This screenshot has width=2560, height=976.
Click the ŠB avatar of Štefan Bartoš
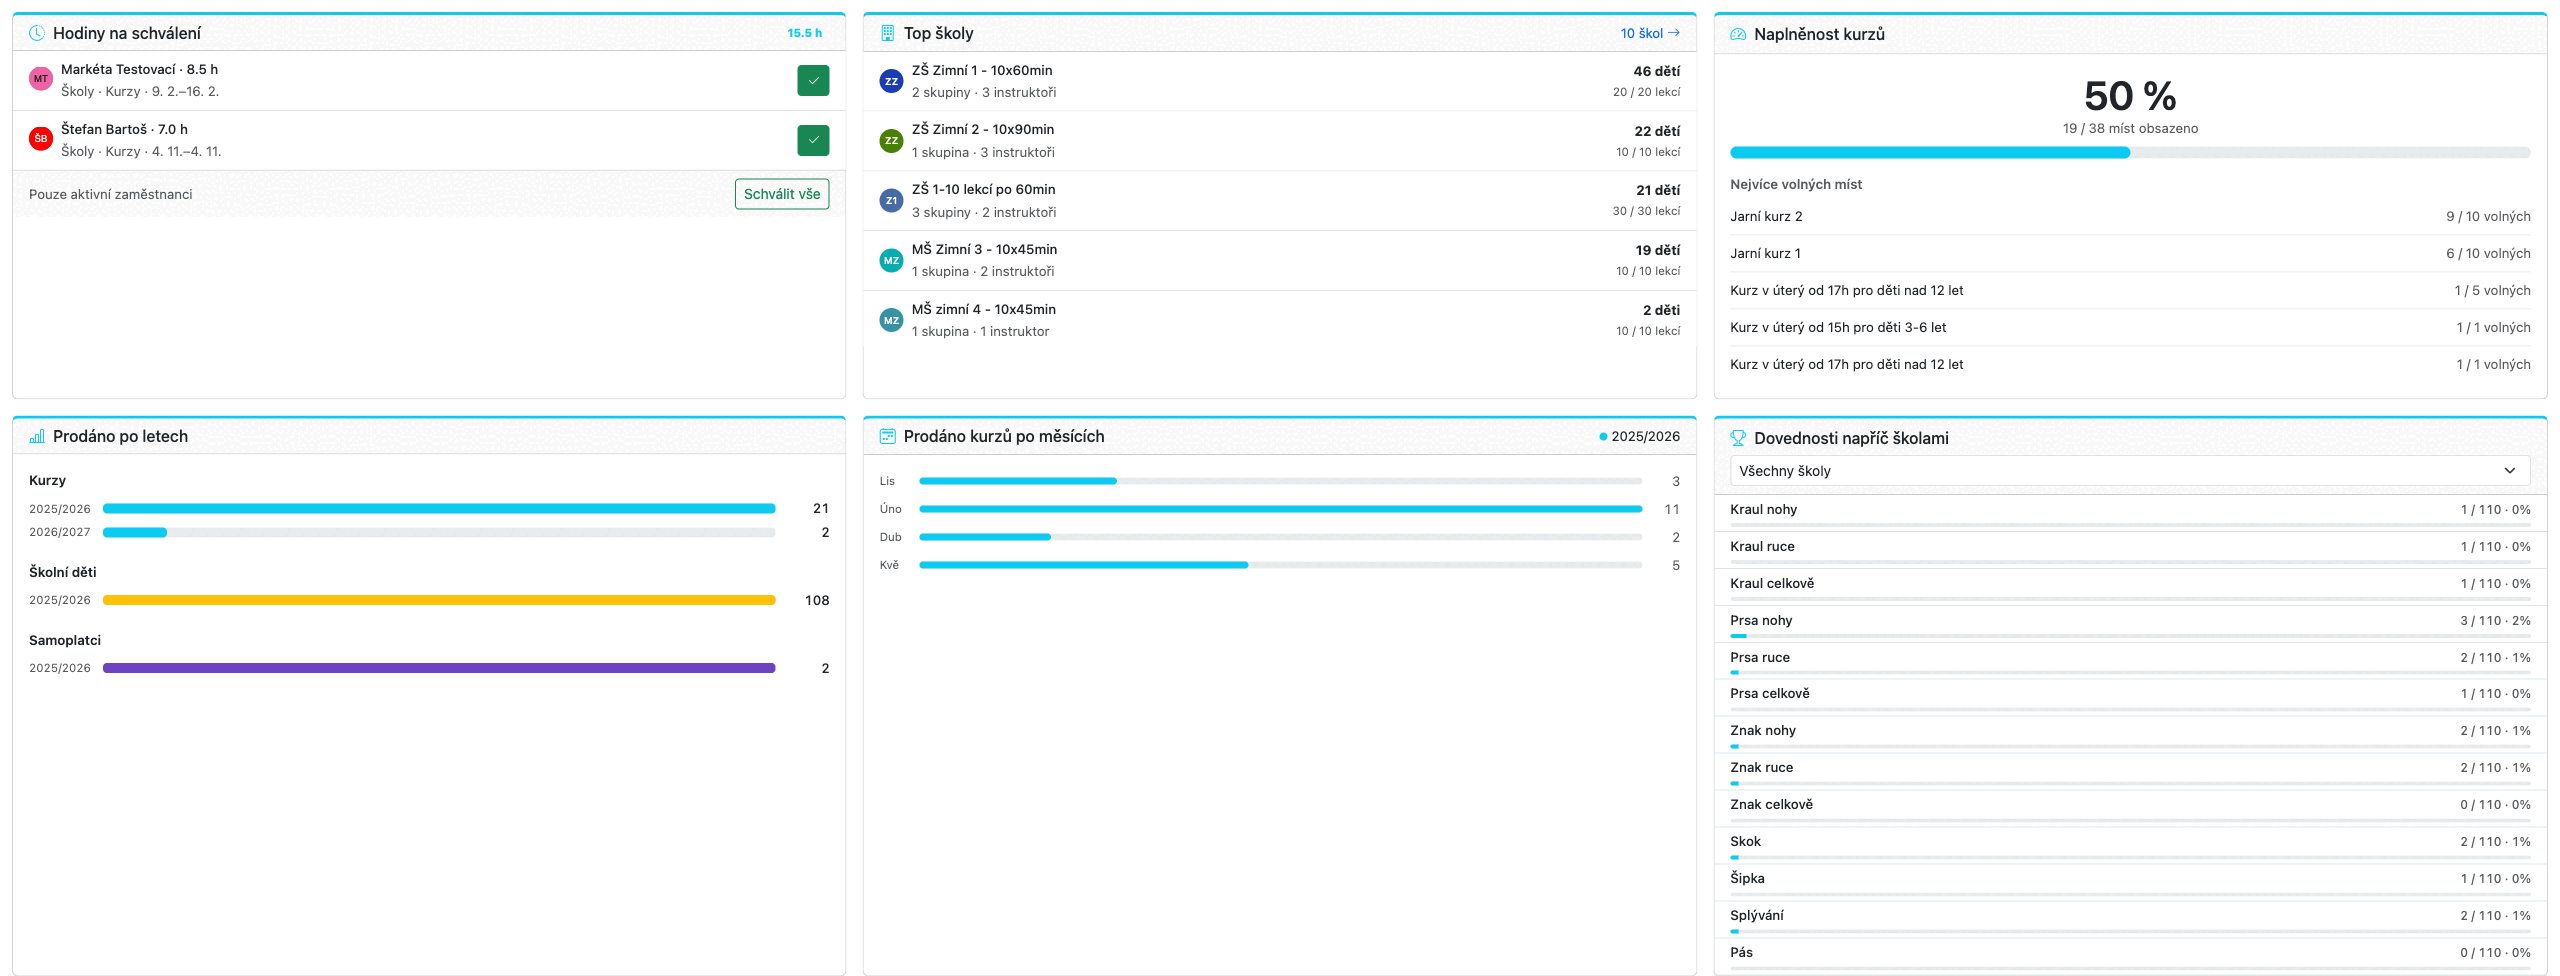click(41, 139)
